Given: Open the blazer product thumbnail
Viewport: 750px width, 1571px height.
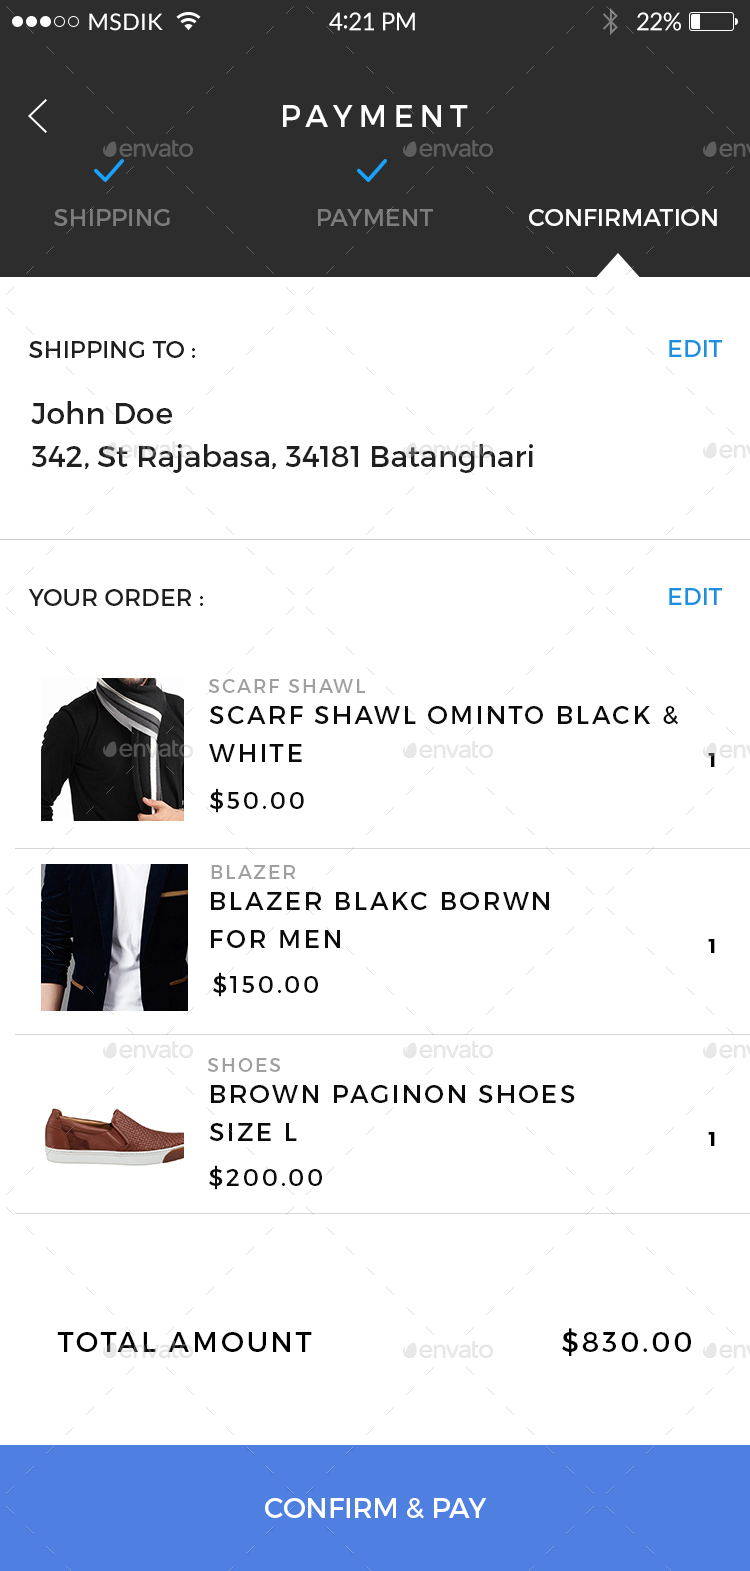Looking at the screenshot, I should tap(114, 937).
